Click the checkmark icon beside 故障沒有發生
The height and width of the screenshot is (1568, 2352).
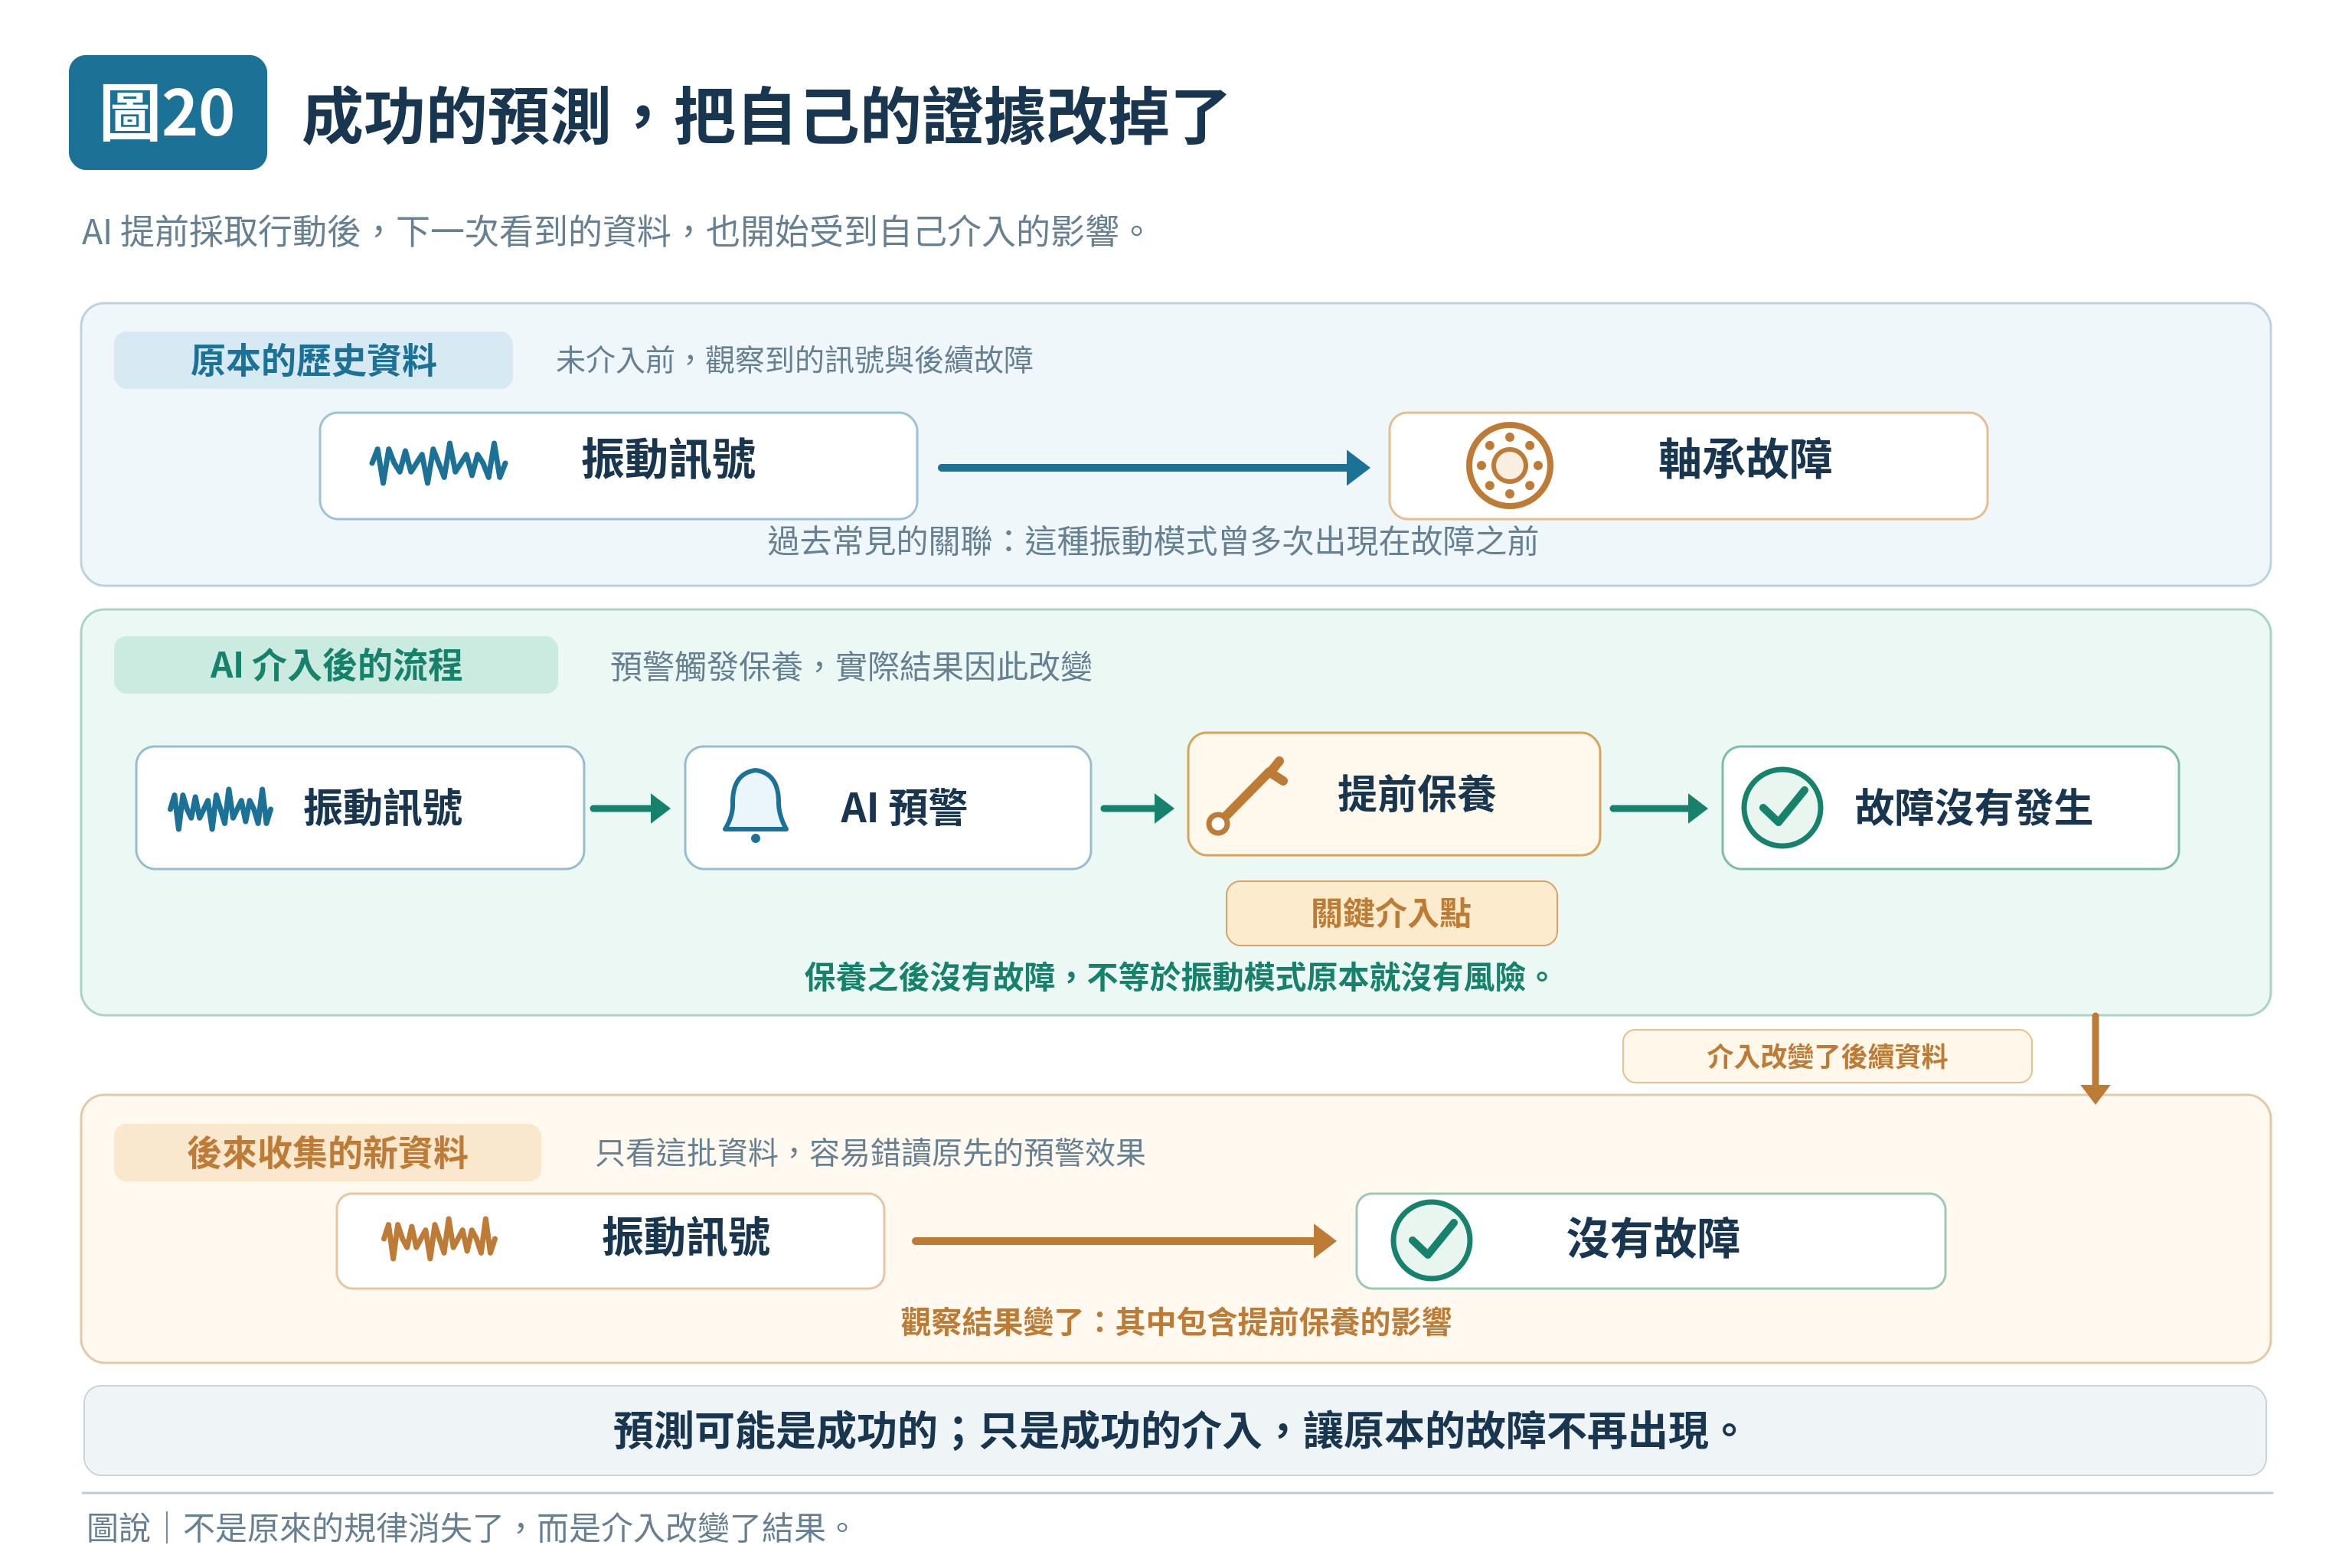(x=1782, y=807)
